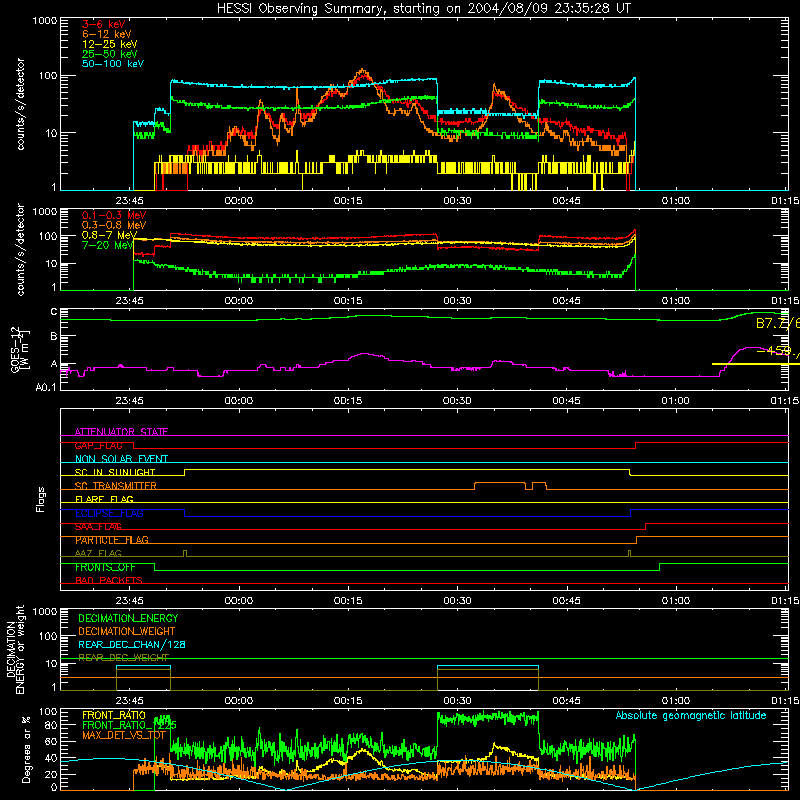Viewport: 800px width, 800px height.
Task: Click the 'DECIMATION ENERGY or weight' axis title
Action: tap(15, 649)
